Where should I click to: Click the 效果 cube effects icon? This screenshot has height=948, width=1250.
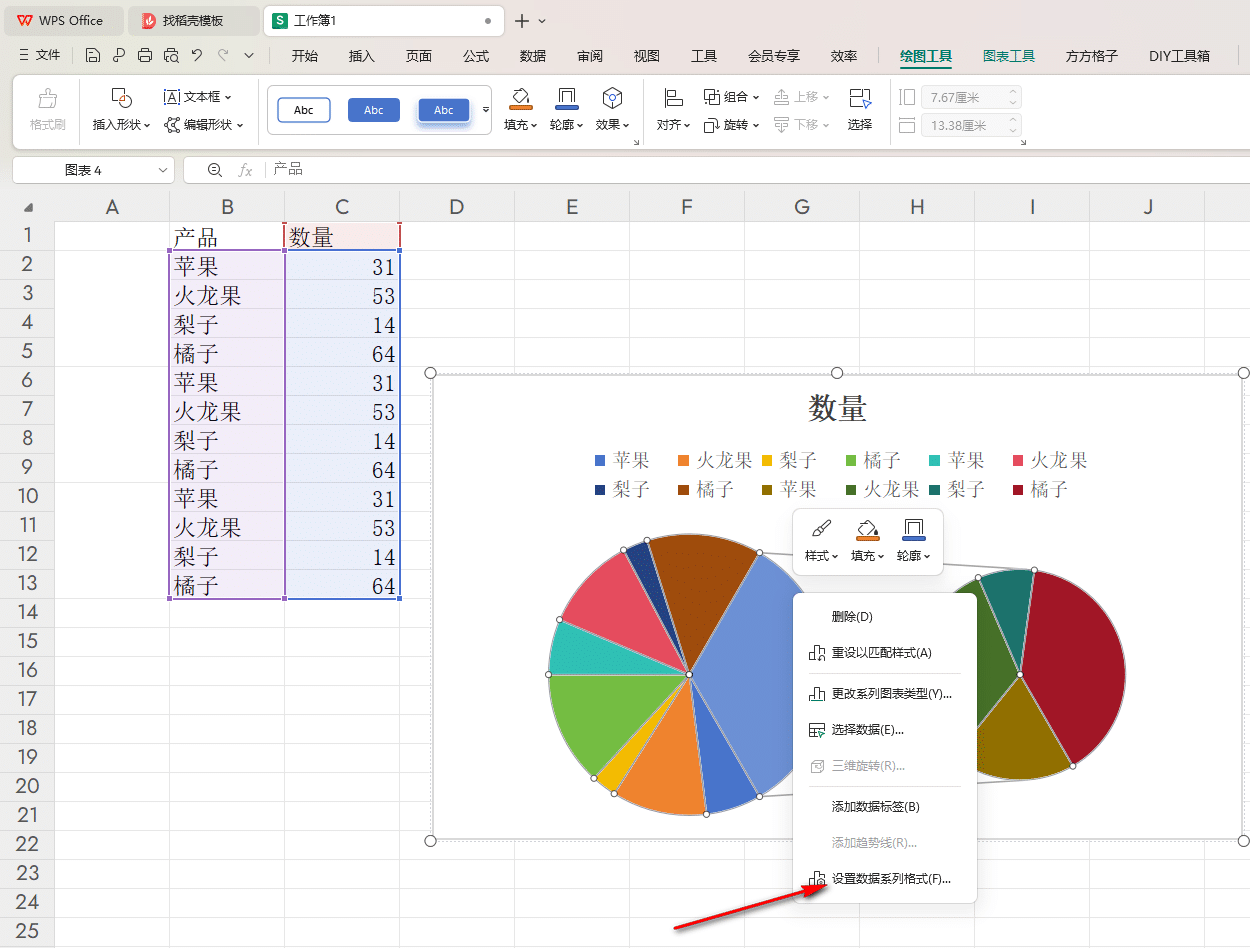click(x=612, y=98)
